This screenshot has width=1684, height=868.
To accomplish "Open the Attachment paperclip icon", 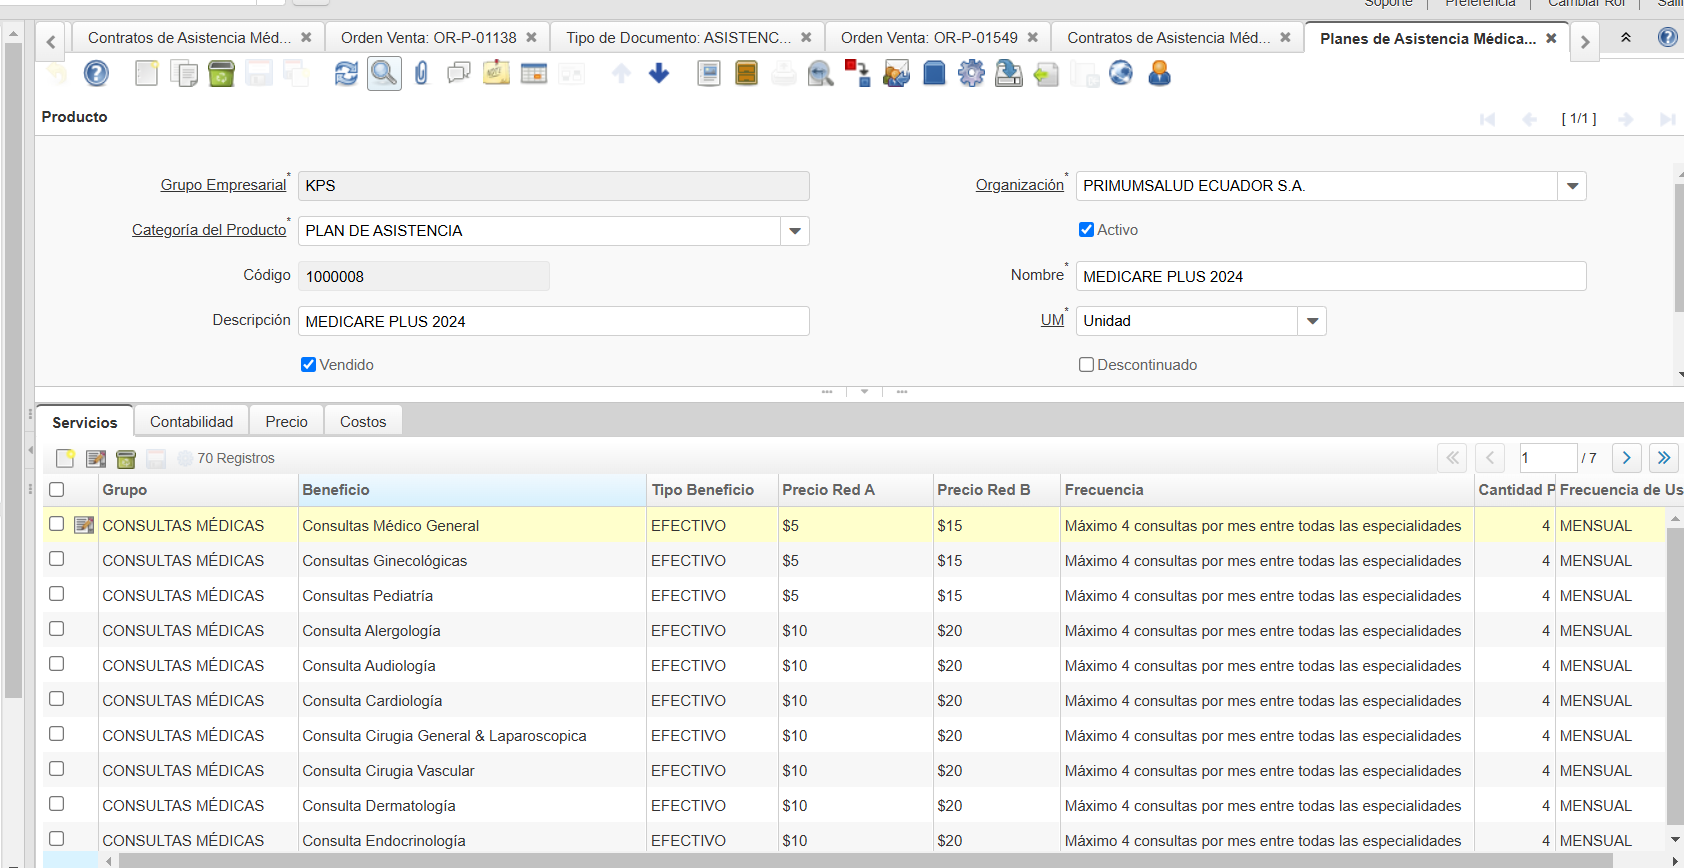I will (x=421, y=73).
